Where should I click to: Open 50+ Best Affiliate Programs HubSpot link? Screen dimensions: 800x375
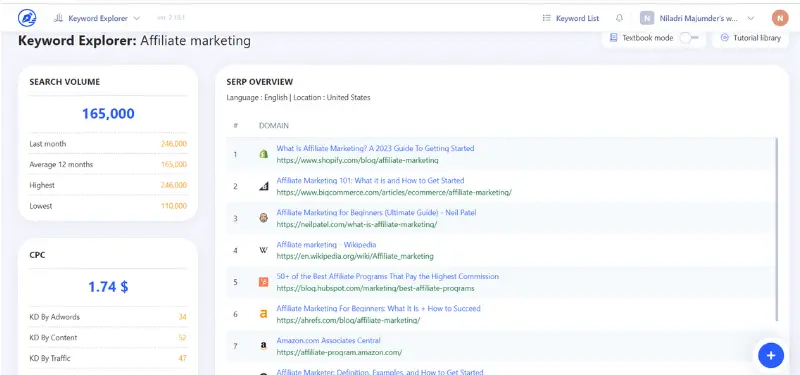388,277
